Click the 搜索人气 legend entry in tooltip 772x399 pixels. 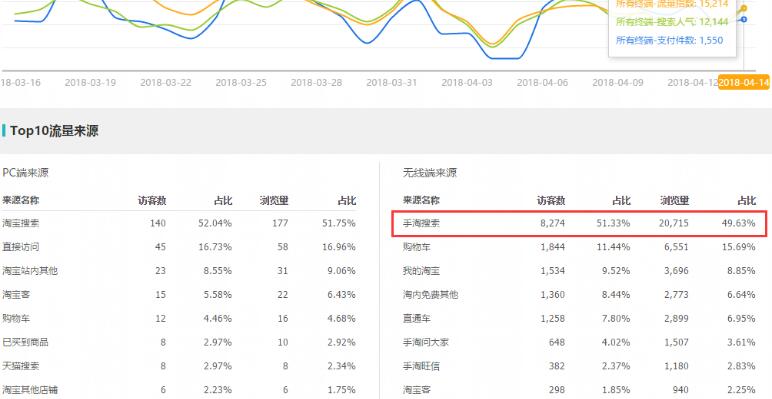point(672,22)
